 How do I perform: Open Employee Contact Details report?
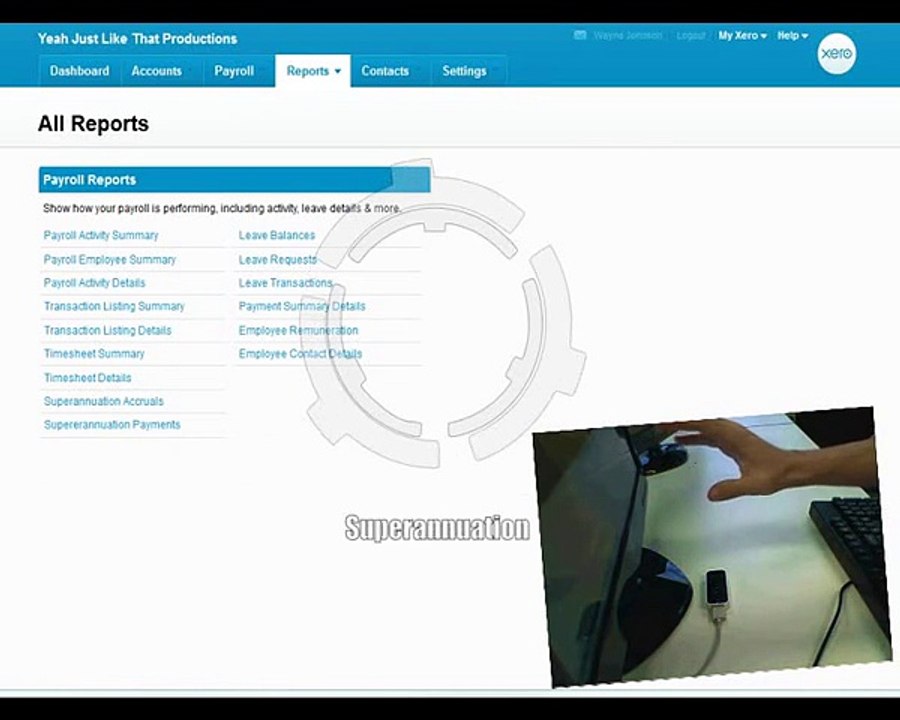pyautogui.click(x=300, y=354)
